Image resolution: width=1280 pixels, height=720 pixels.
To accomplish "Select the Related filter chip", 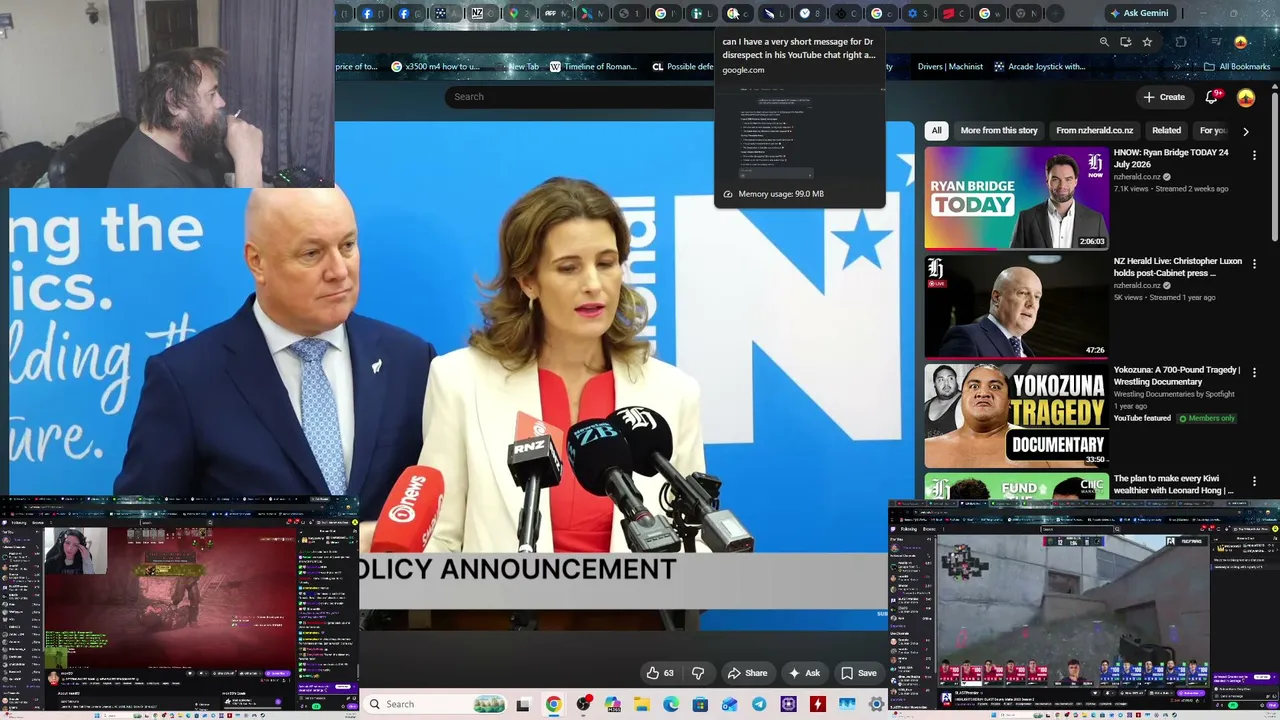I will click(1166, 131).
